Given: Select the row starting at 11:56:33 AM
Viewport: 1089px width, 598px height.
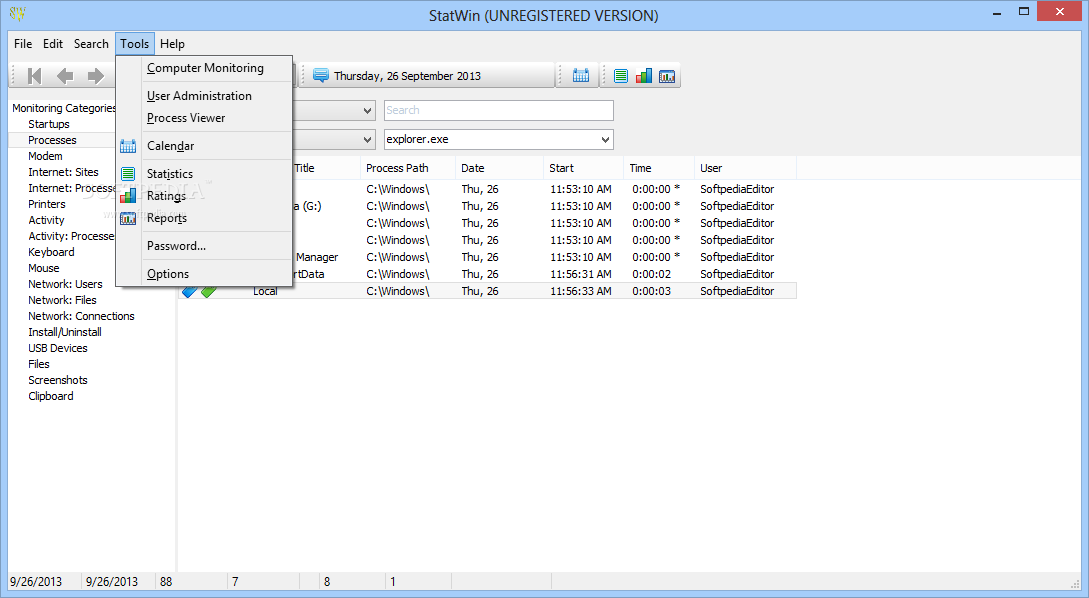Looking at the screenshot, I should coord(488,291).
